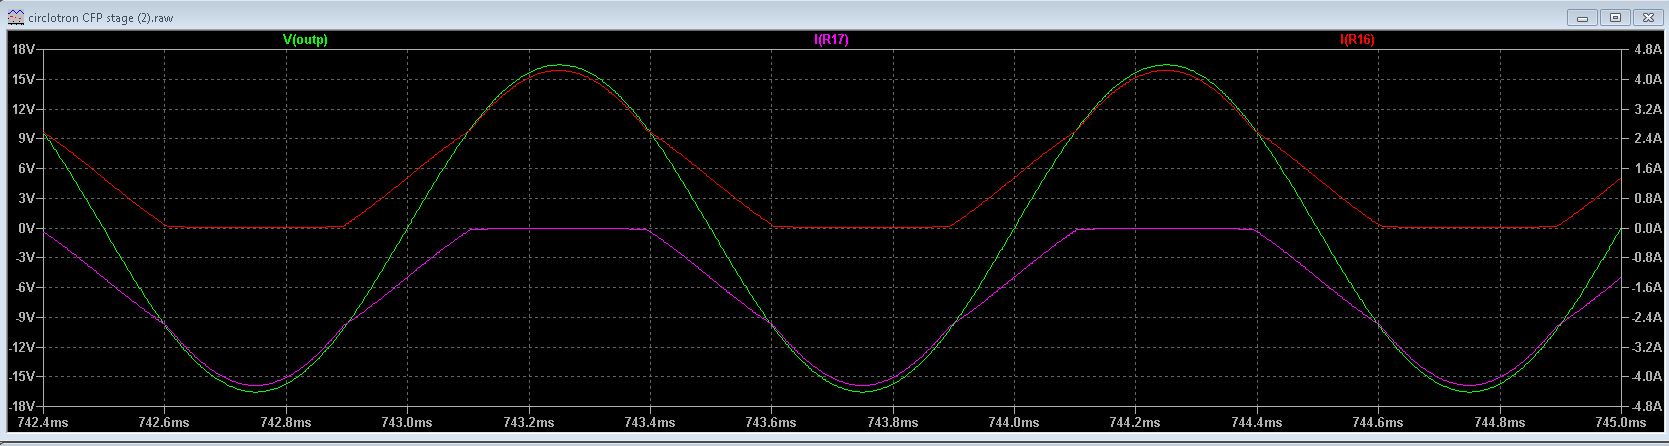Click the 4.0A right axis label

point(1647,79)
